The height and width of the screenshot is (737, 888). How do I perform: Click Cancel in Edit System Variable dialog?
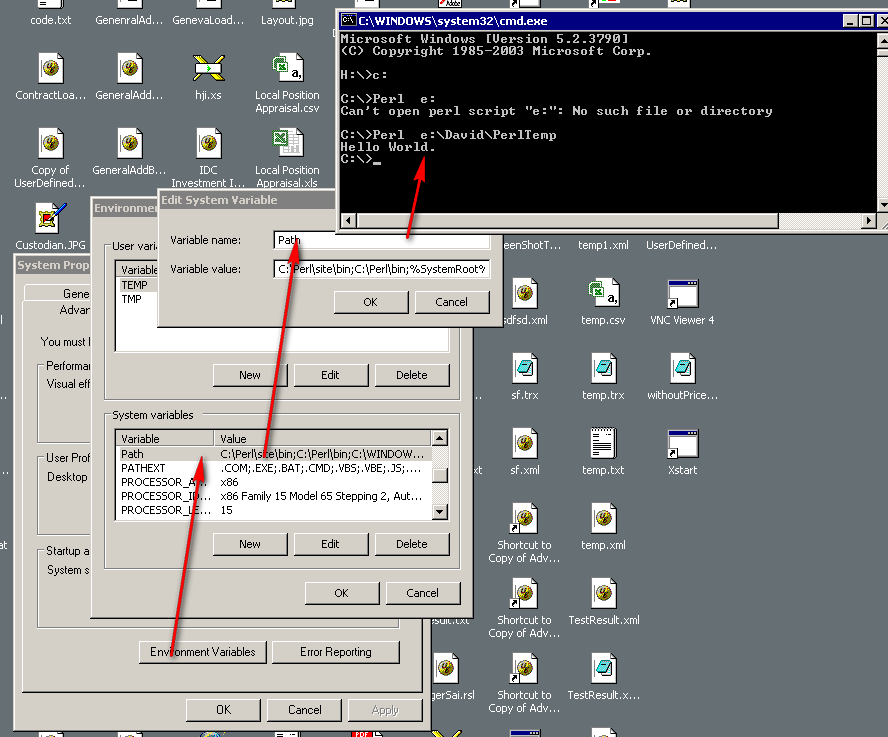[451, 302]
